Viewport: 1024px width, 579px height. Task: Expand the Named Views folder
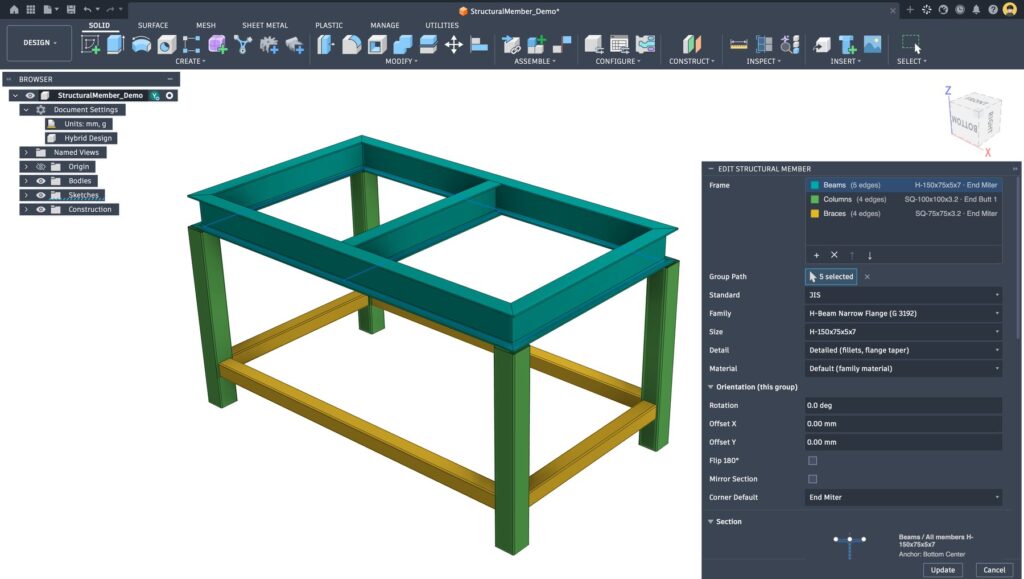point(26,152)
